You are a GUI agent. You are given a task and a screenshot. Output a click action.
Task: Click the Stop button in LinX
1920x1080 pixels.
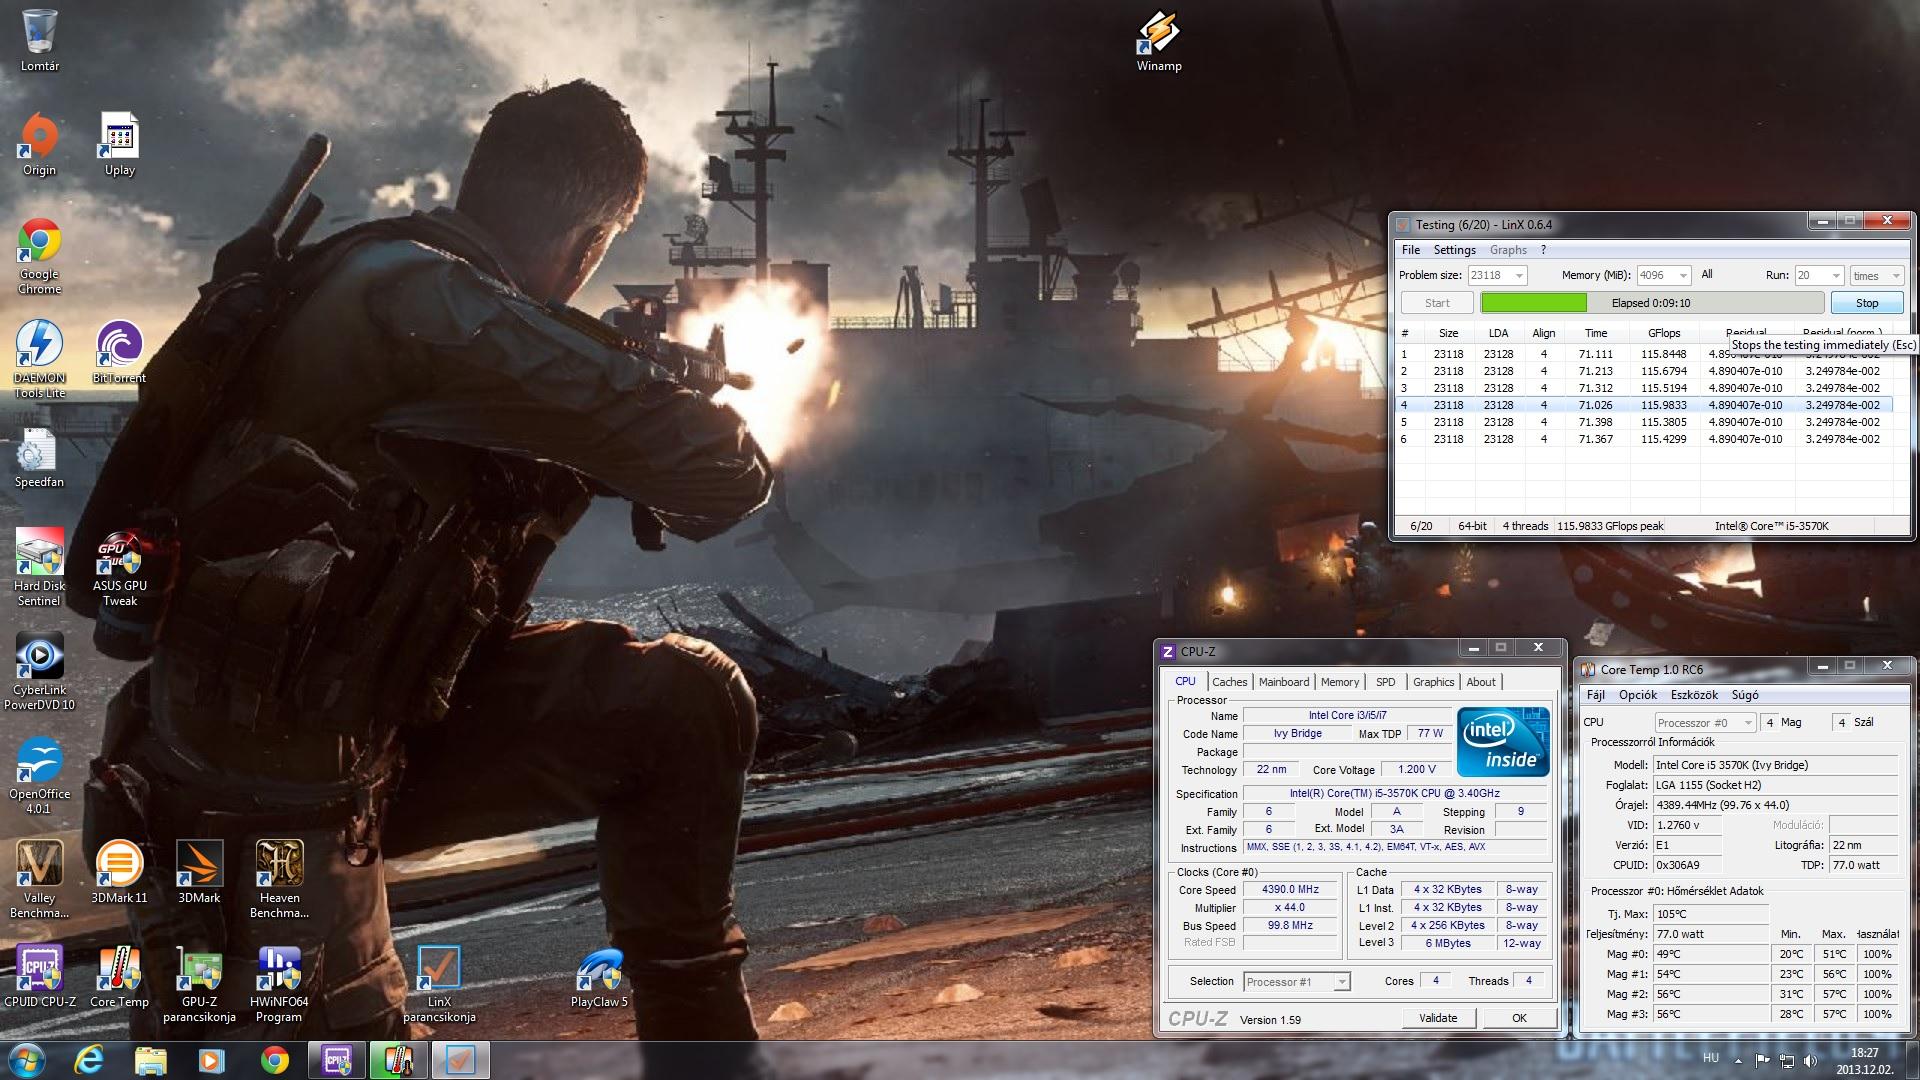pyautogui.click(x=1867, y=303)
